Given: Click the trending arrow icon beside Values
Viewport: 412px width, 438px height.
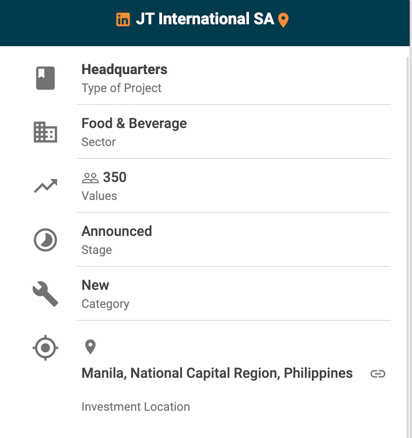Looking at the screenshot, I should point(46,186).
